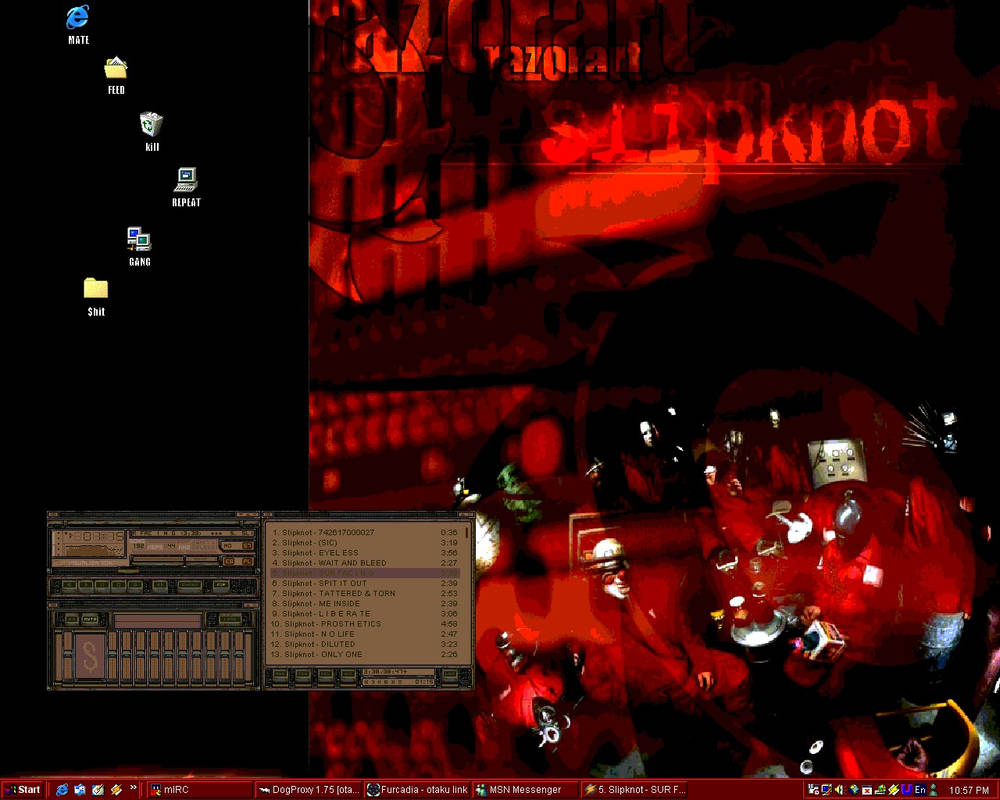Launch Internet Explorer from the quick launch bar
The image size is (1000, 800).
pyautogui.click(x=62, y=790)
